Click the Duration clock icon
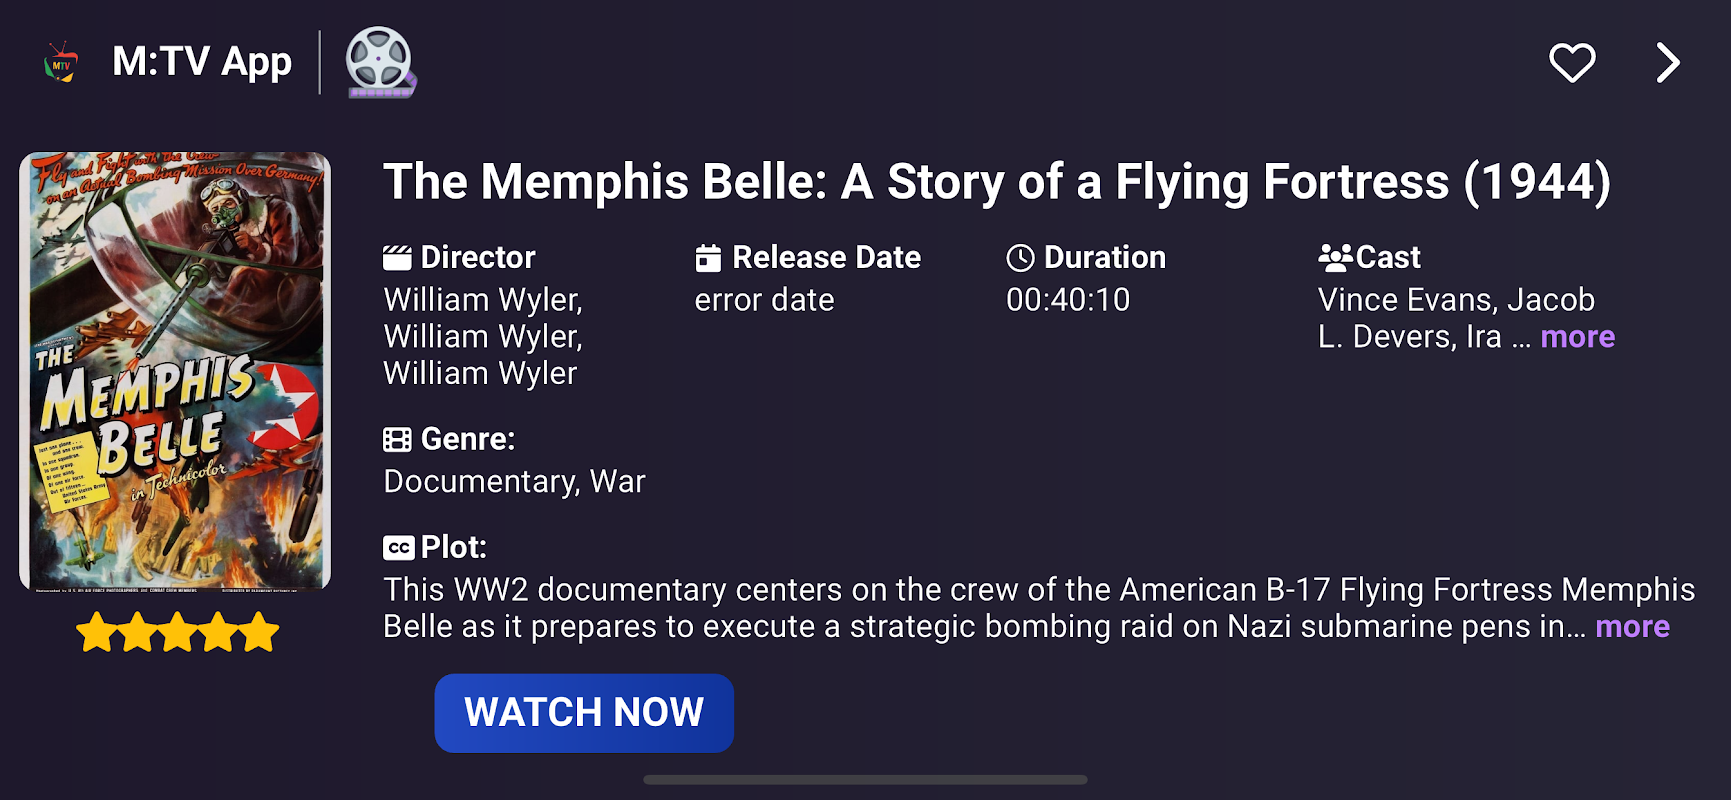Image resolution: width=1731 pixels, height=800 pixels. coord(1020,258)
